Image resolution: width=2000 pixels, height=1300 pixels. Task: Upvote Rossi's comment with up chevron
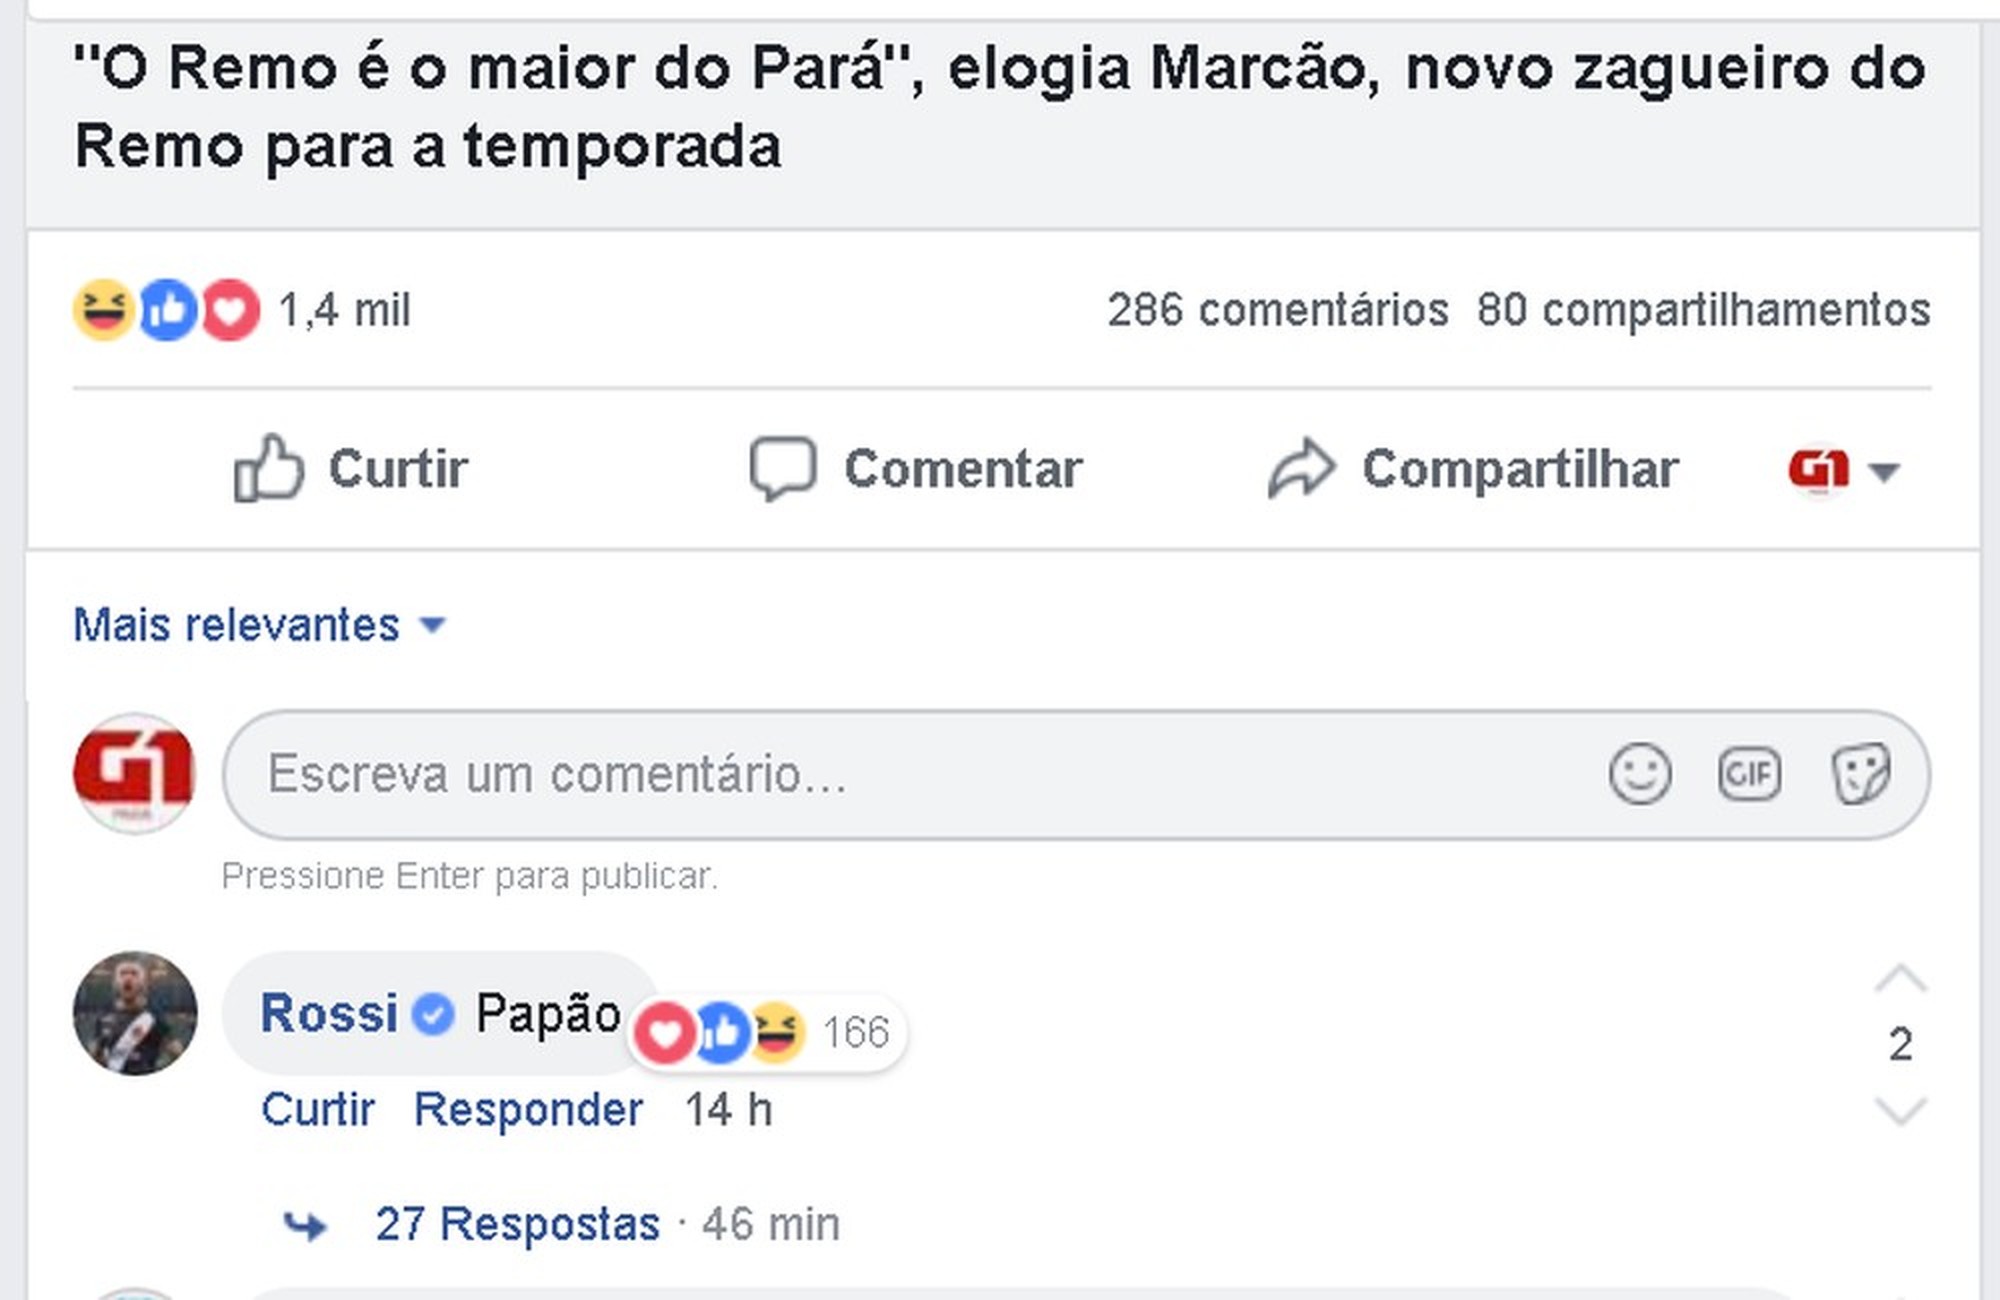point(1900,980)
